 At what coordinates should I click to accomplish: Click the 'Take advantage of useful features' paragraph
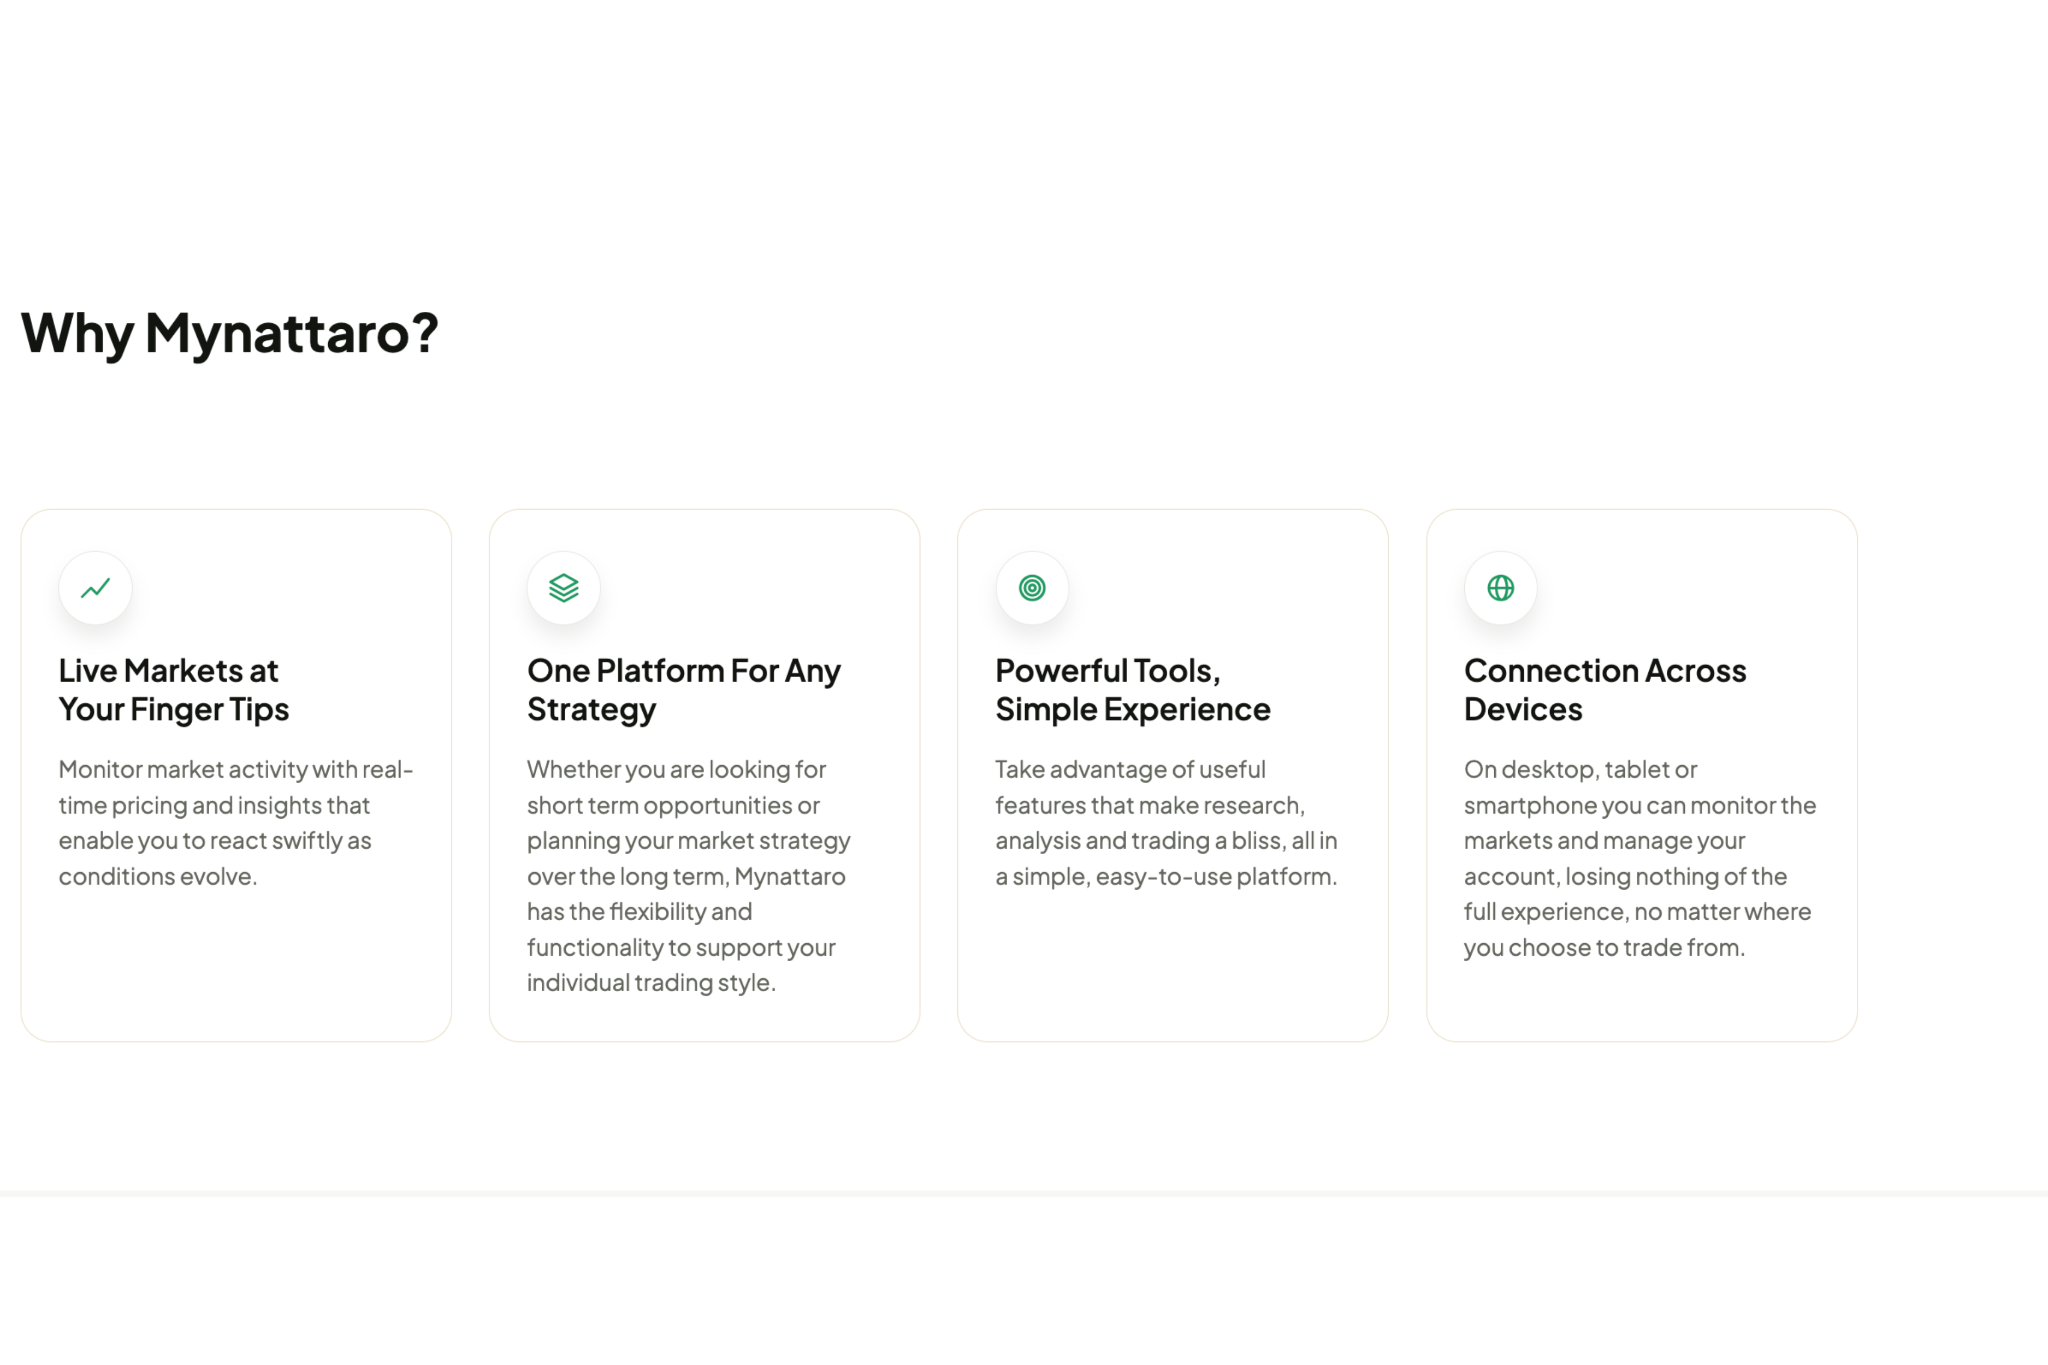(1166, 823)
